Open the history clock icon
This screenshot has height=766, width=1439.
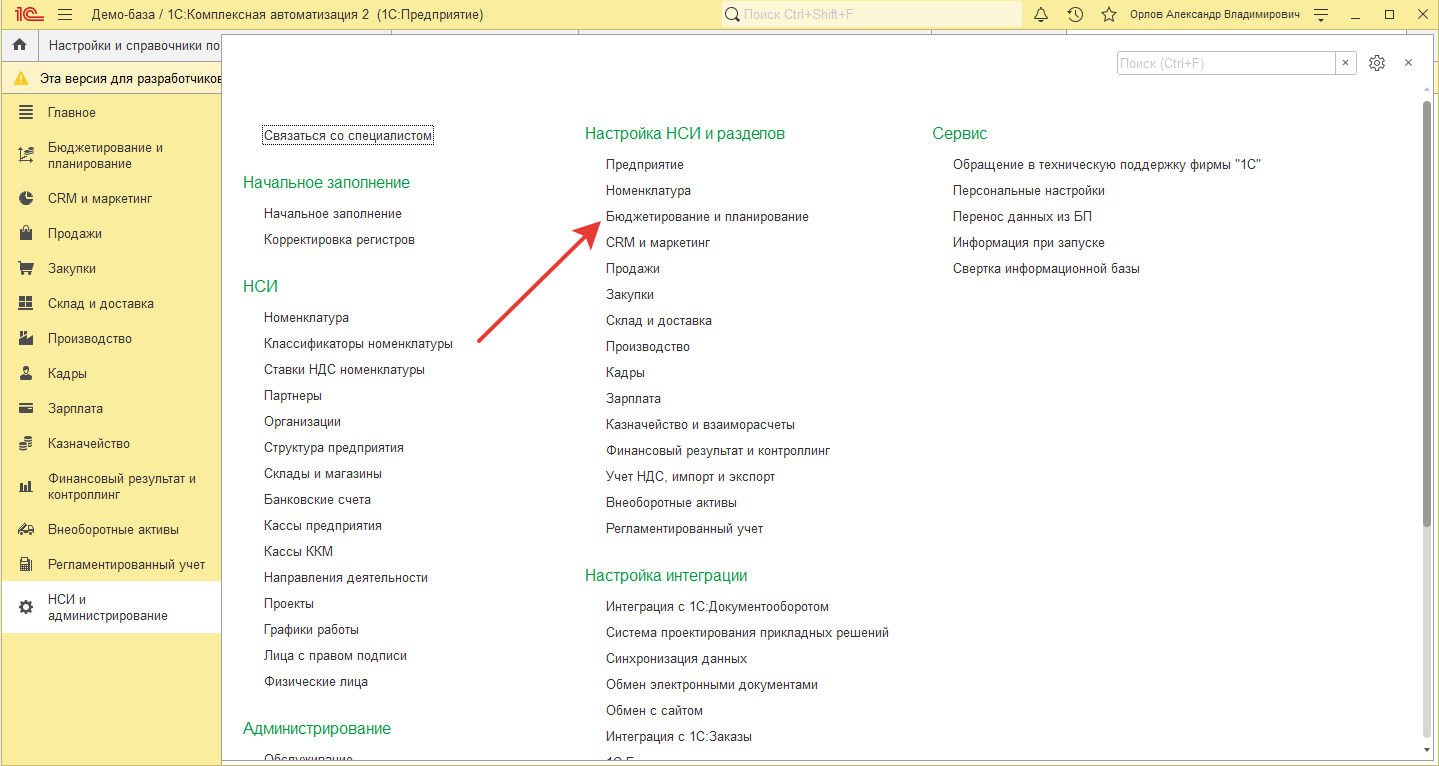click(1075, 15)
